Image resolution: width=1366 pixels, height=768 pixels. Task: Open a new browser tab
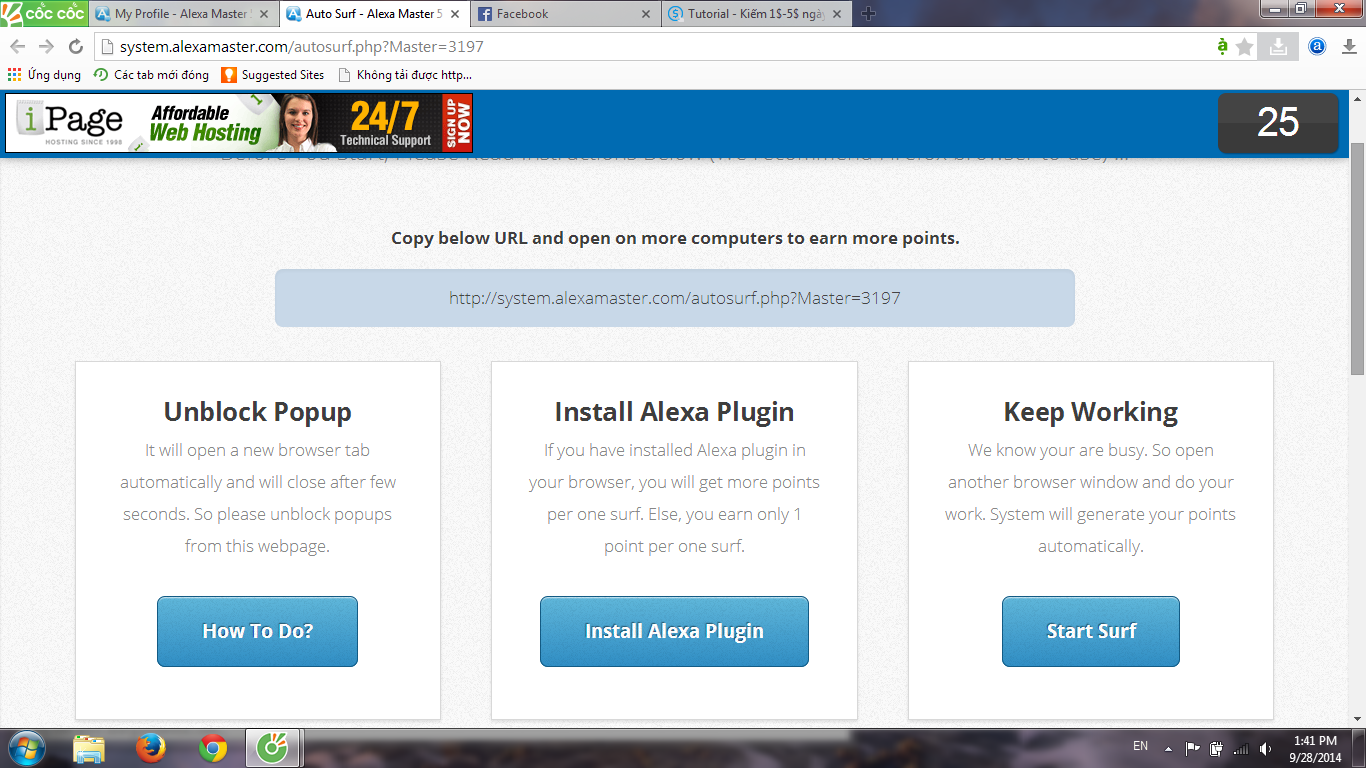(868, 14)
